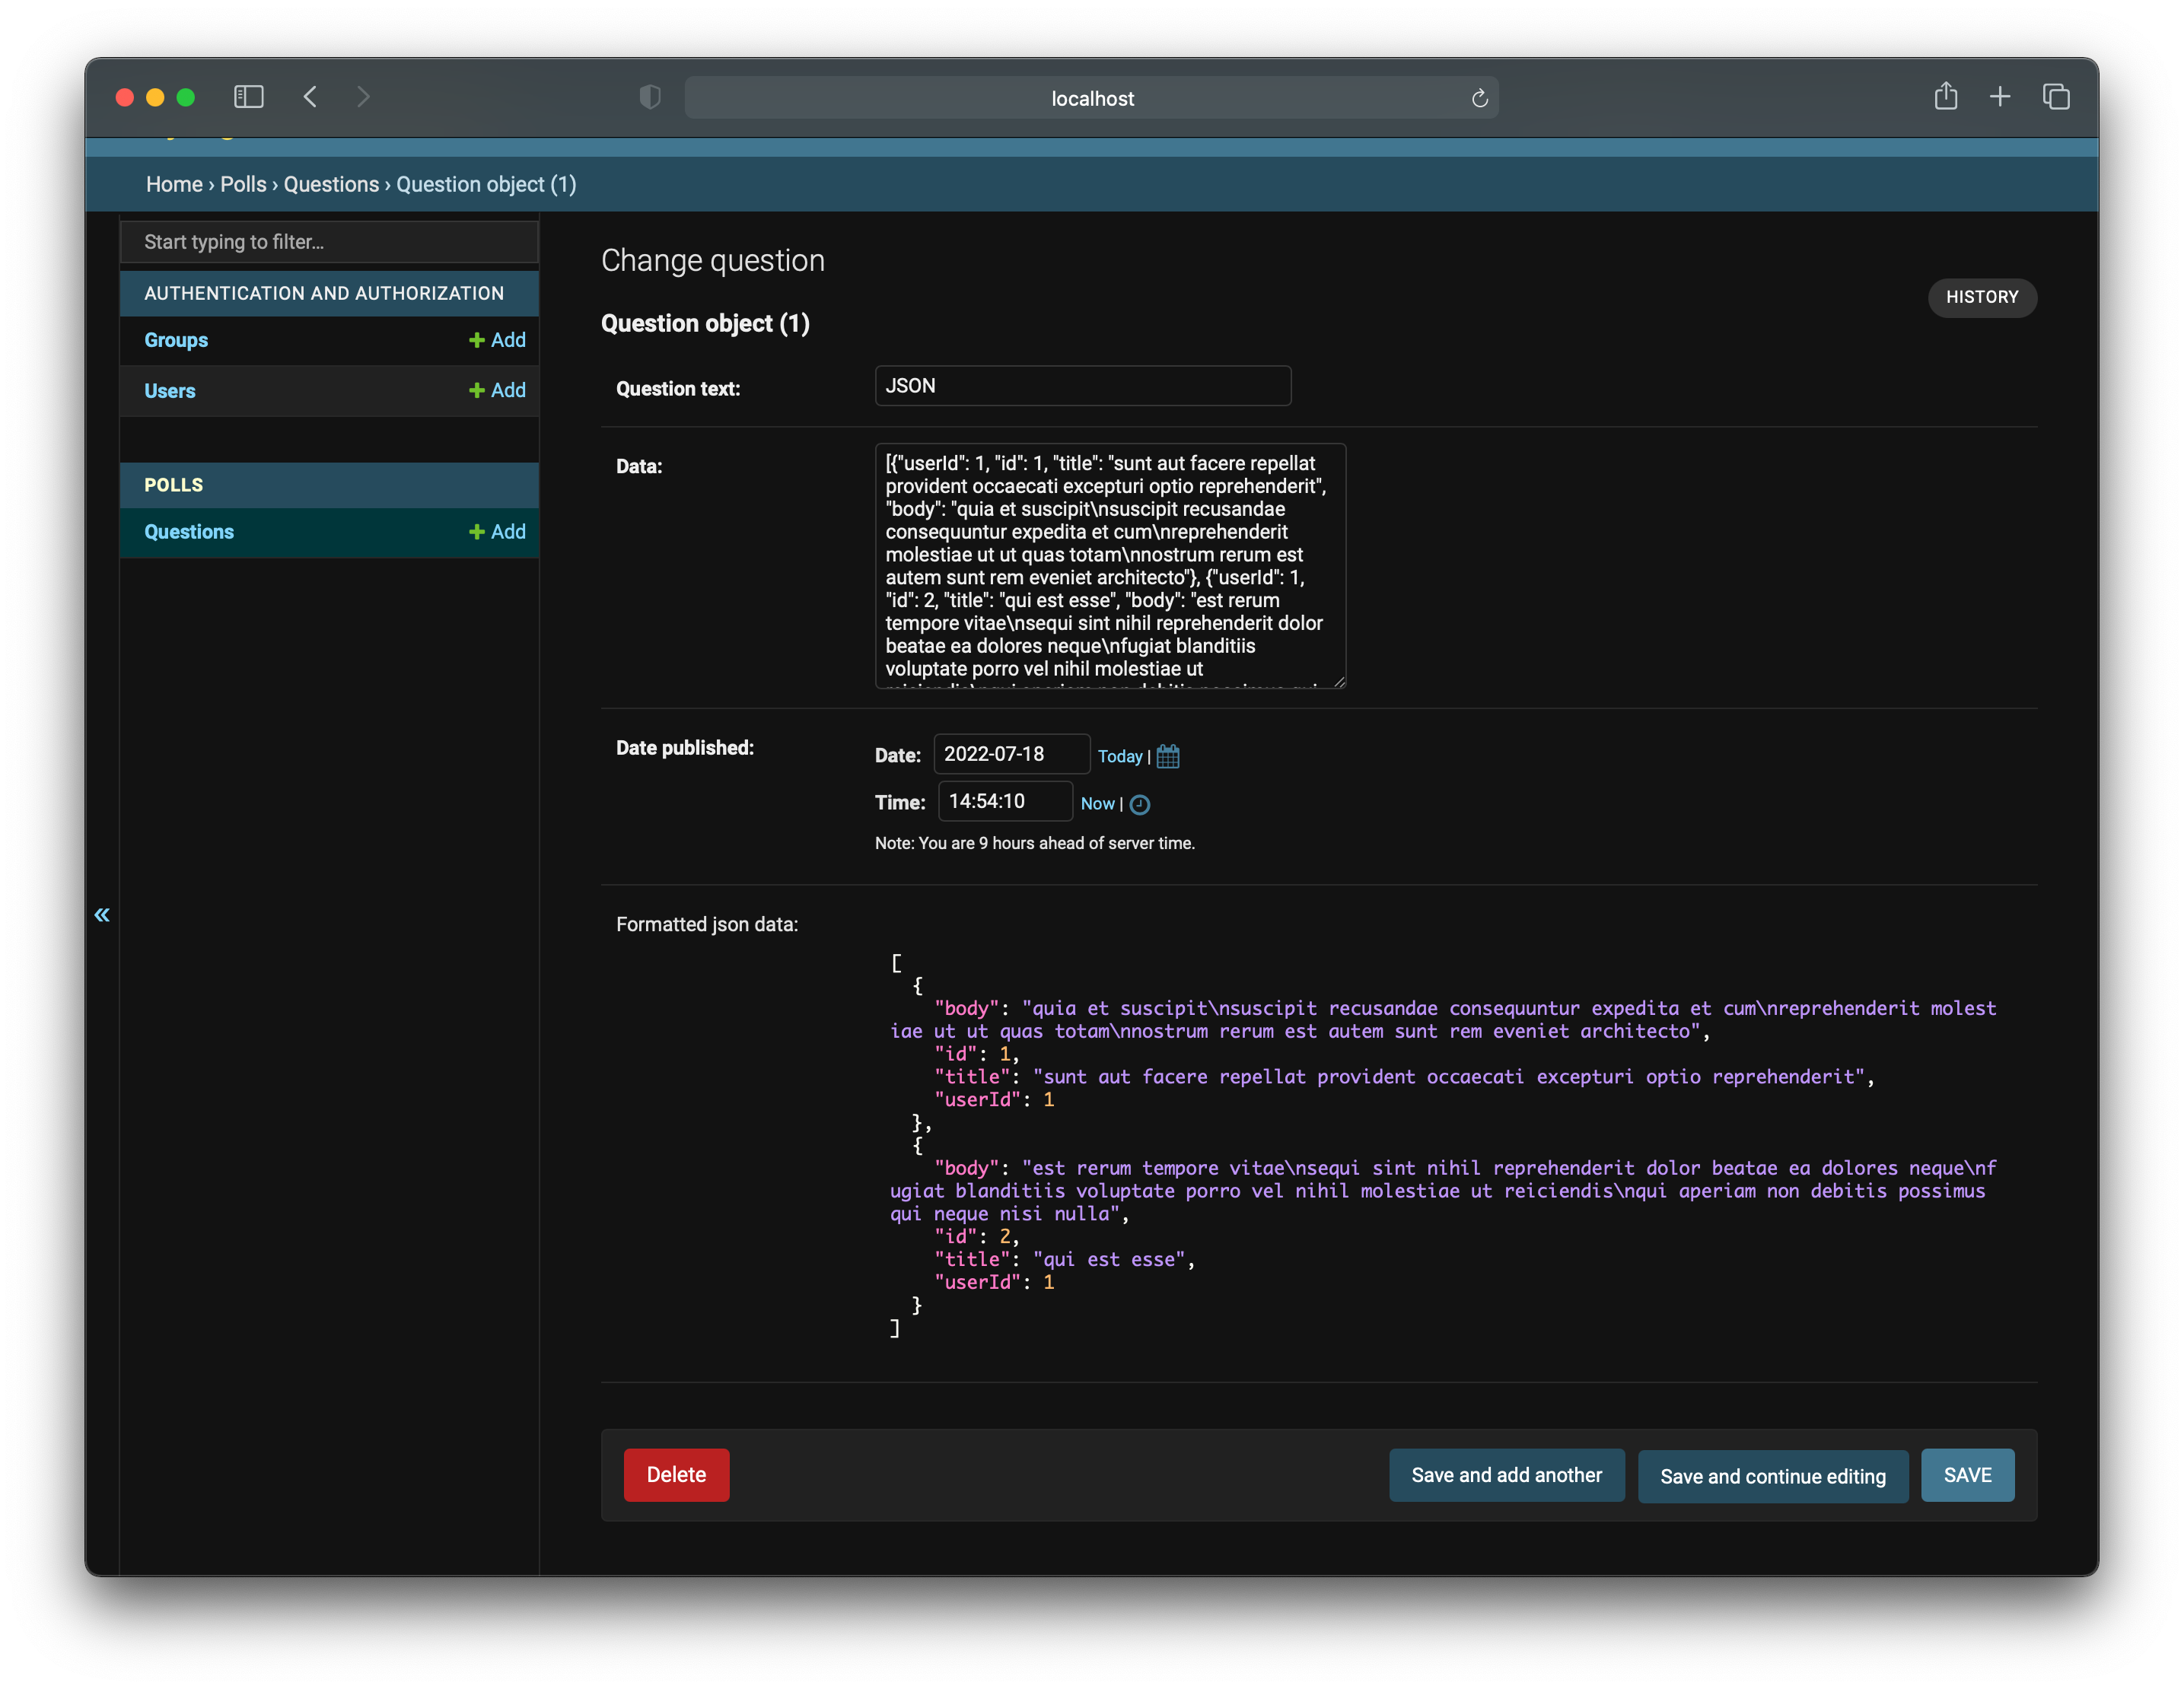Open the clock picker icon beside Time

click(x=1139, y=804)
